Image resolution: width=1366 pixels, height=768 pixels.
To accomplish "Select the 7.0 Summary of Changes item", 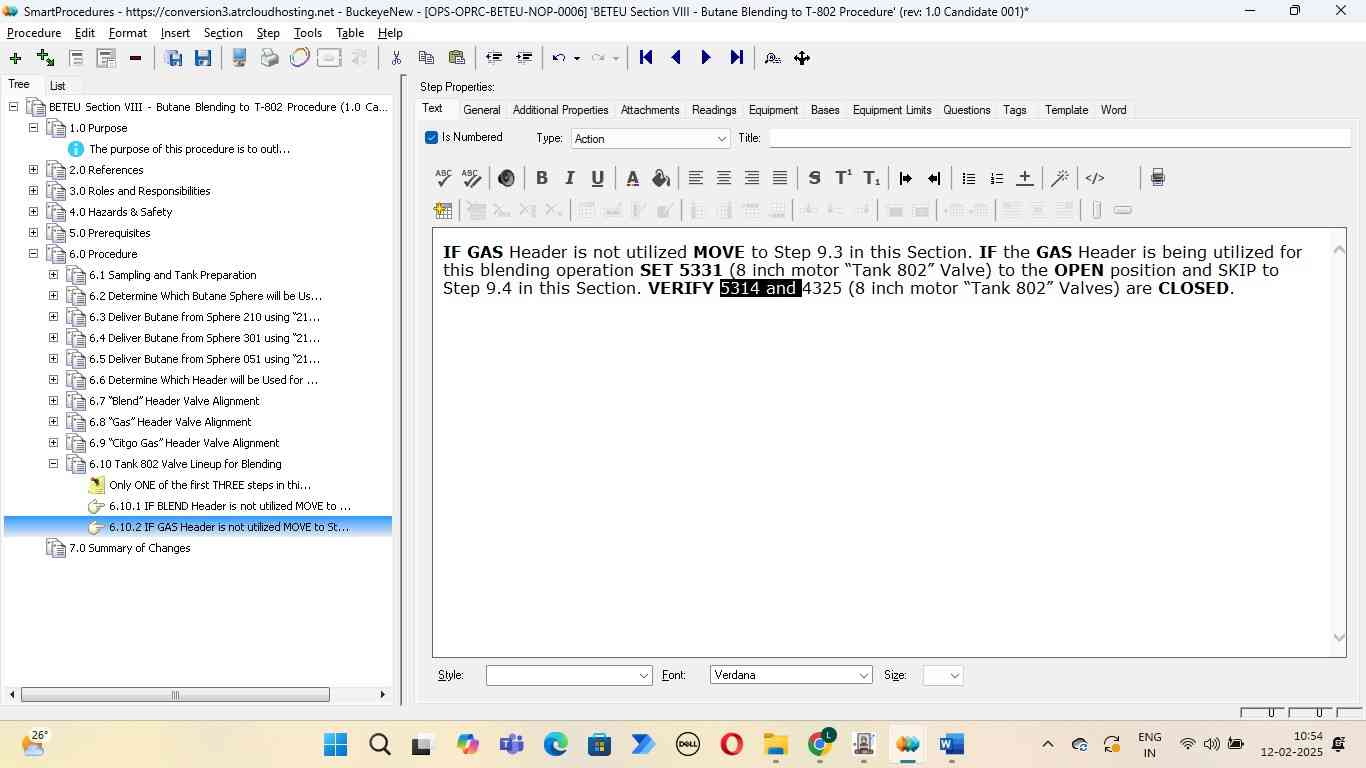I will pyautogui.click(x=129, y=548).
